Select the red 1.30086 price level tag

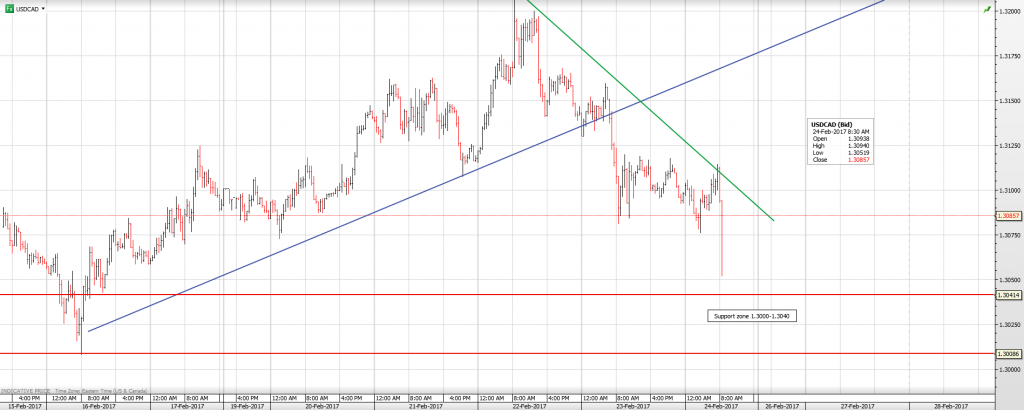(x=1009, y=353)
